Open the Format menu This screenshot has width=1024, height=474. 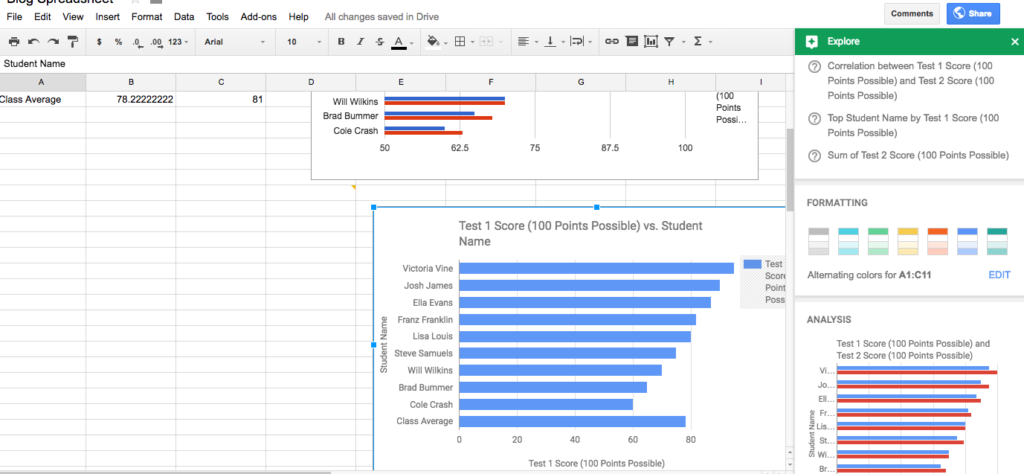(x=146, y=17)
